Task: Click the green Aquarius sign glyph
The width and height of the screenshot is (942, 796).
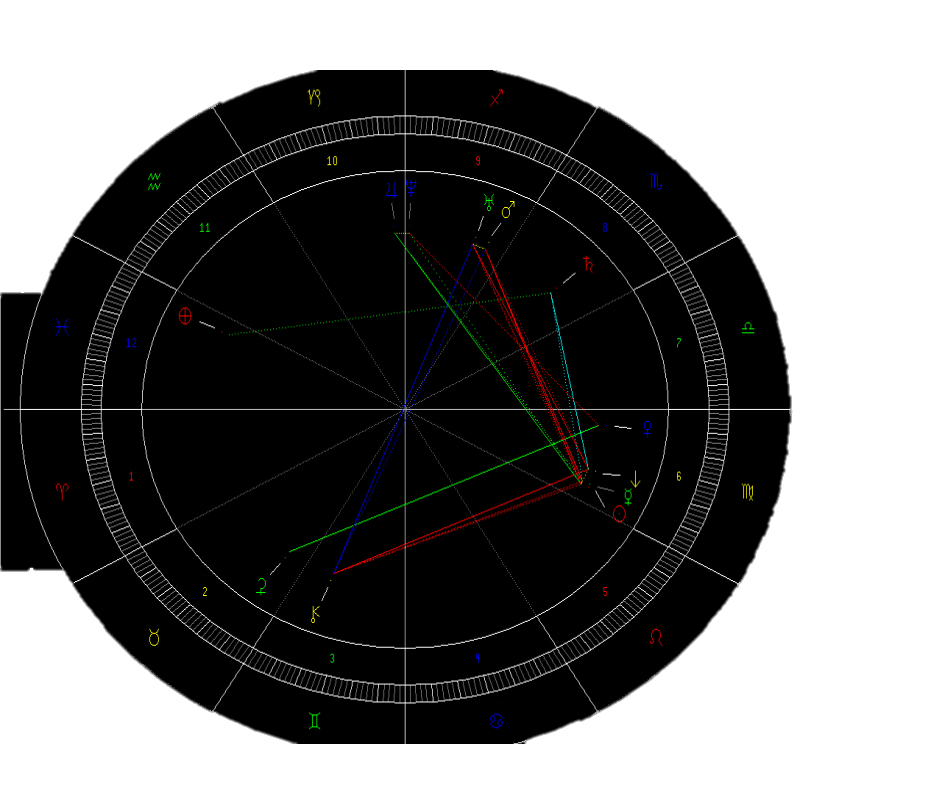Action: tap(154, 182)
